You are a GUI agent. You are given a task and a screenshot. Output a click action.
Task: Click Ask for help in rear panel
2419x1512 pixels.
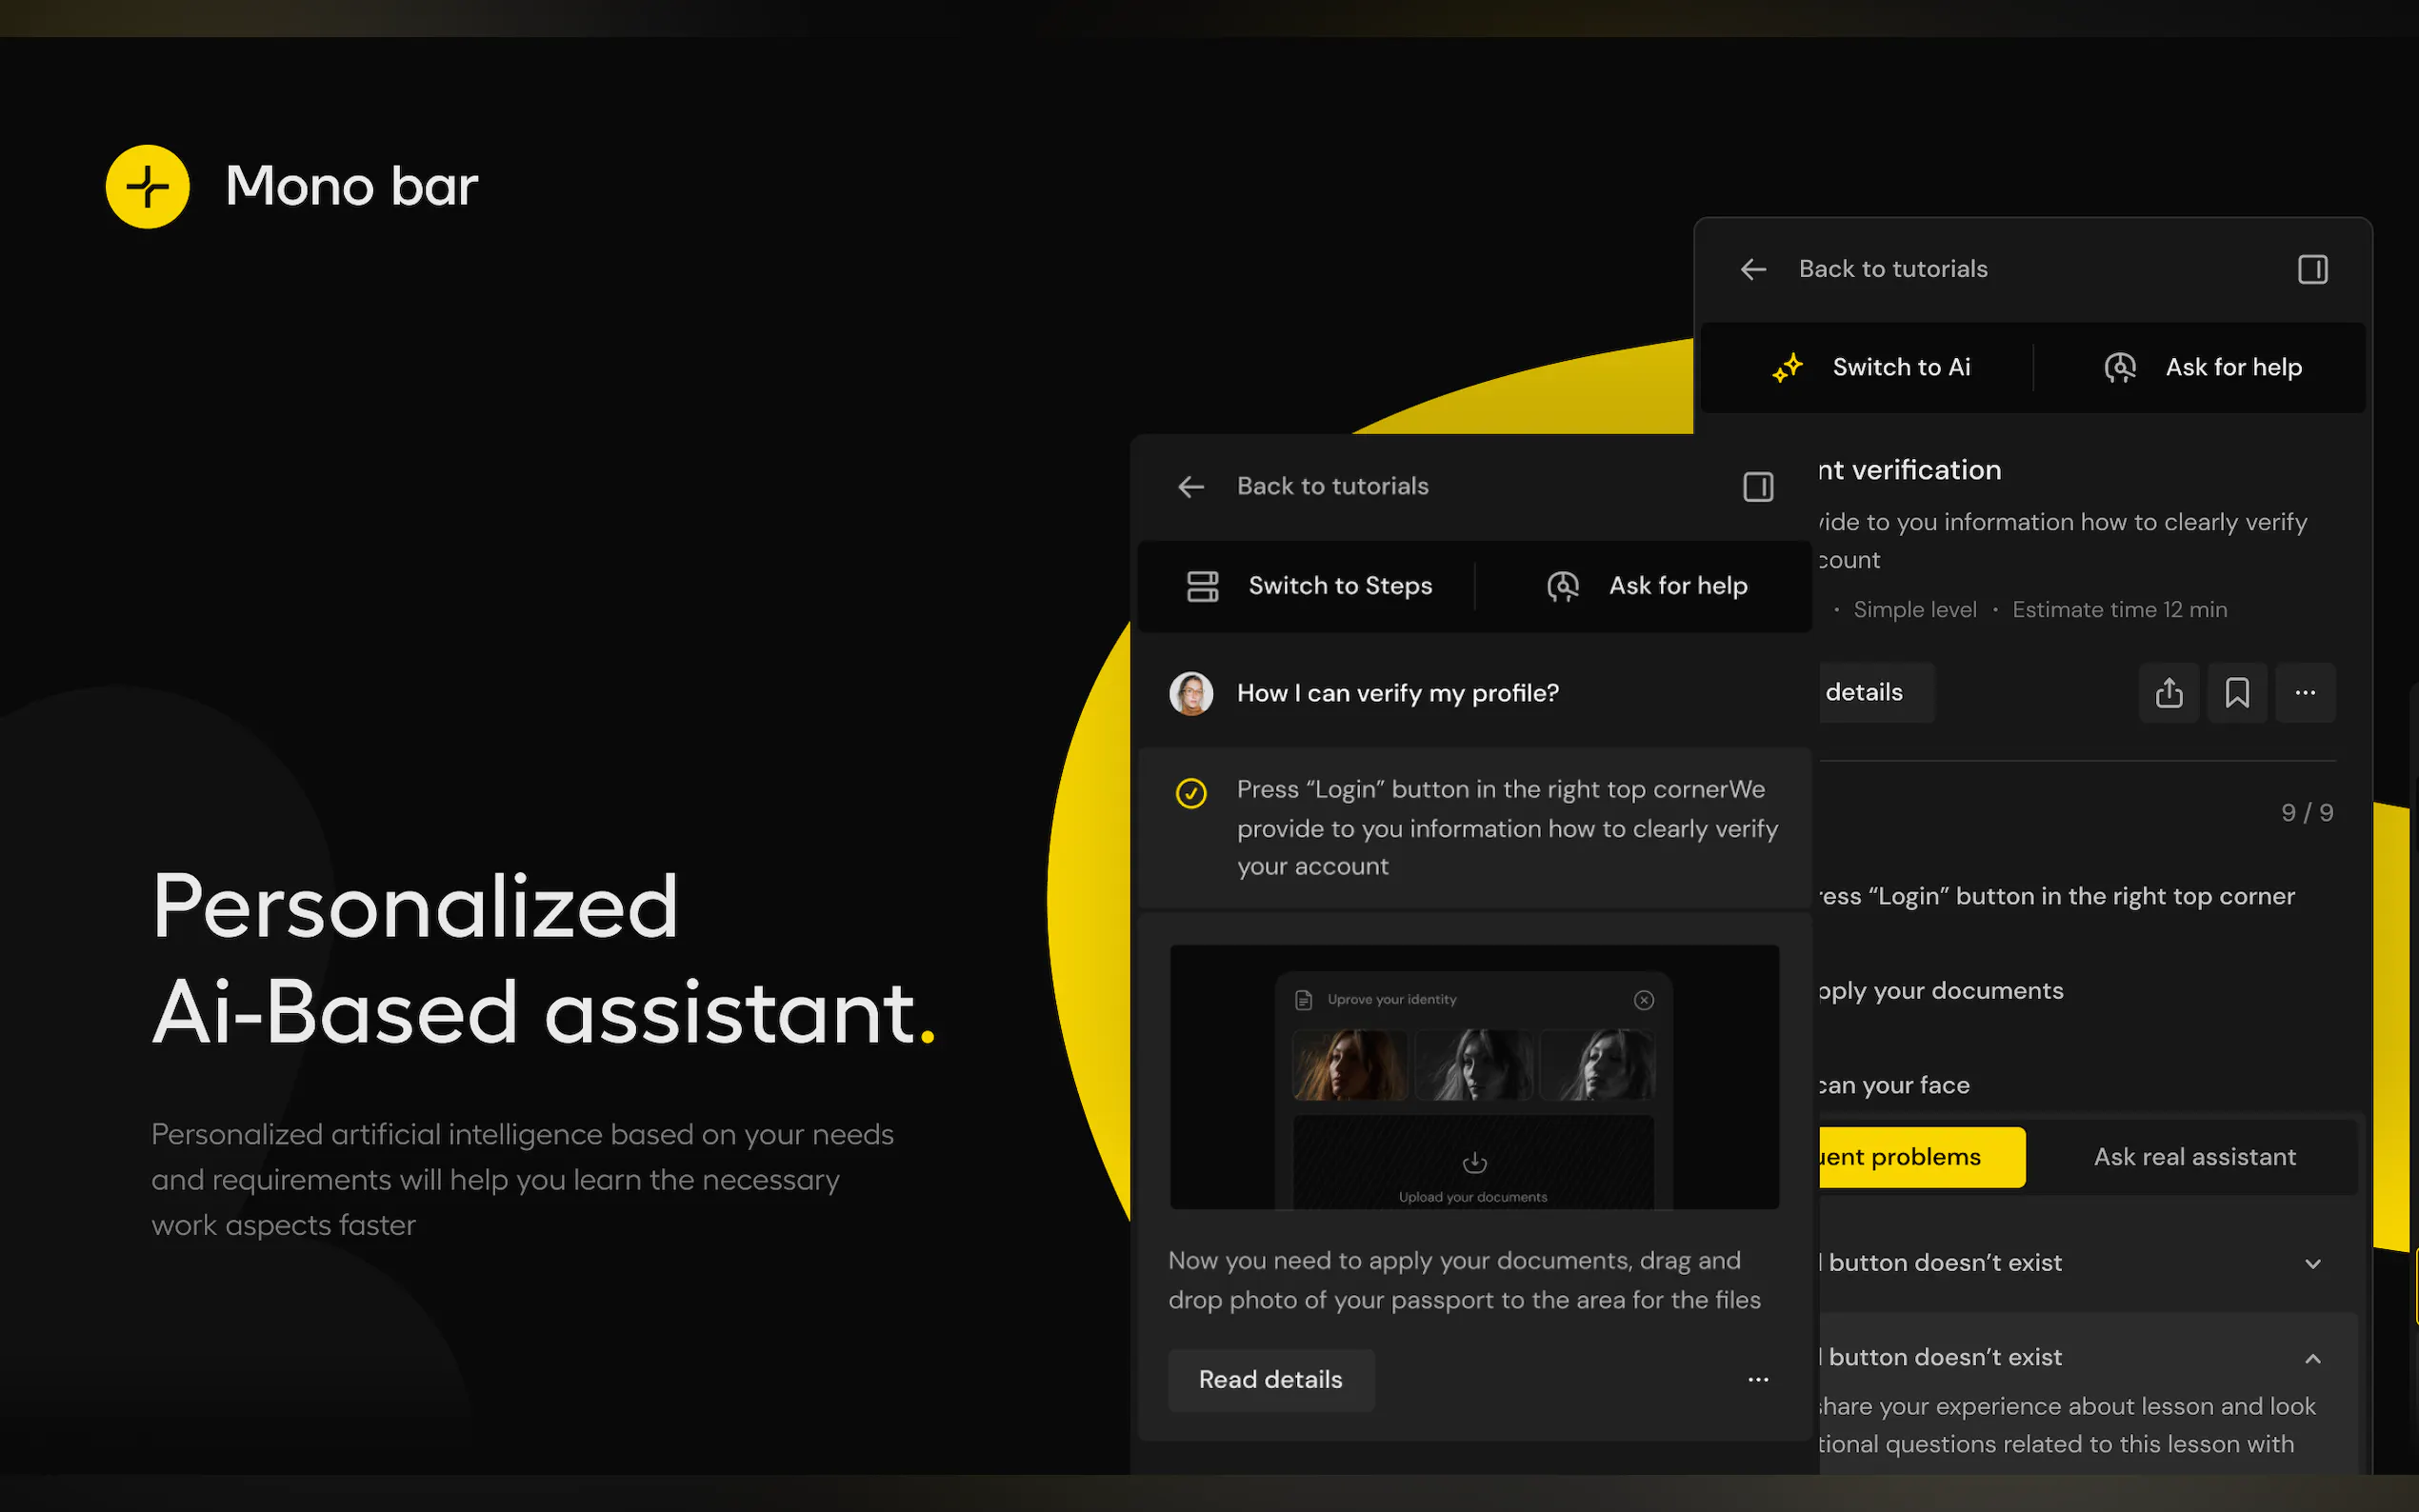click(x=2203, y=367)
